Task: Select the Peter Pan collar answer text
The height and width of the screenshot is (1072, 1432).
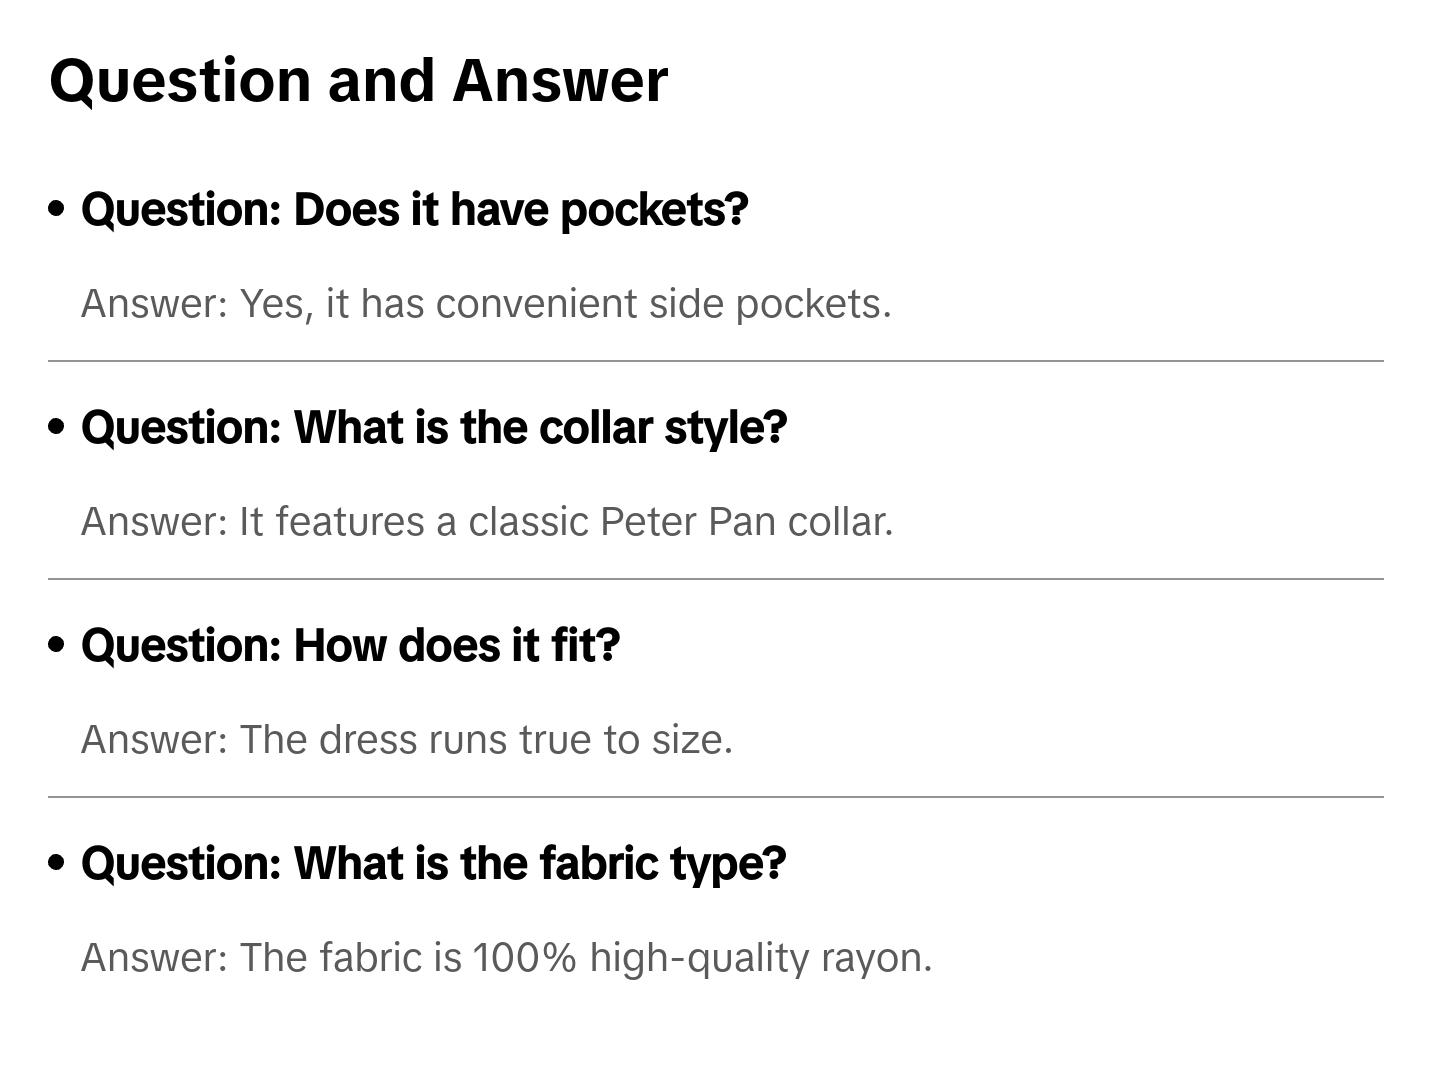Action: tap(487, 522)
